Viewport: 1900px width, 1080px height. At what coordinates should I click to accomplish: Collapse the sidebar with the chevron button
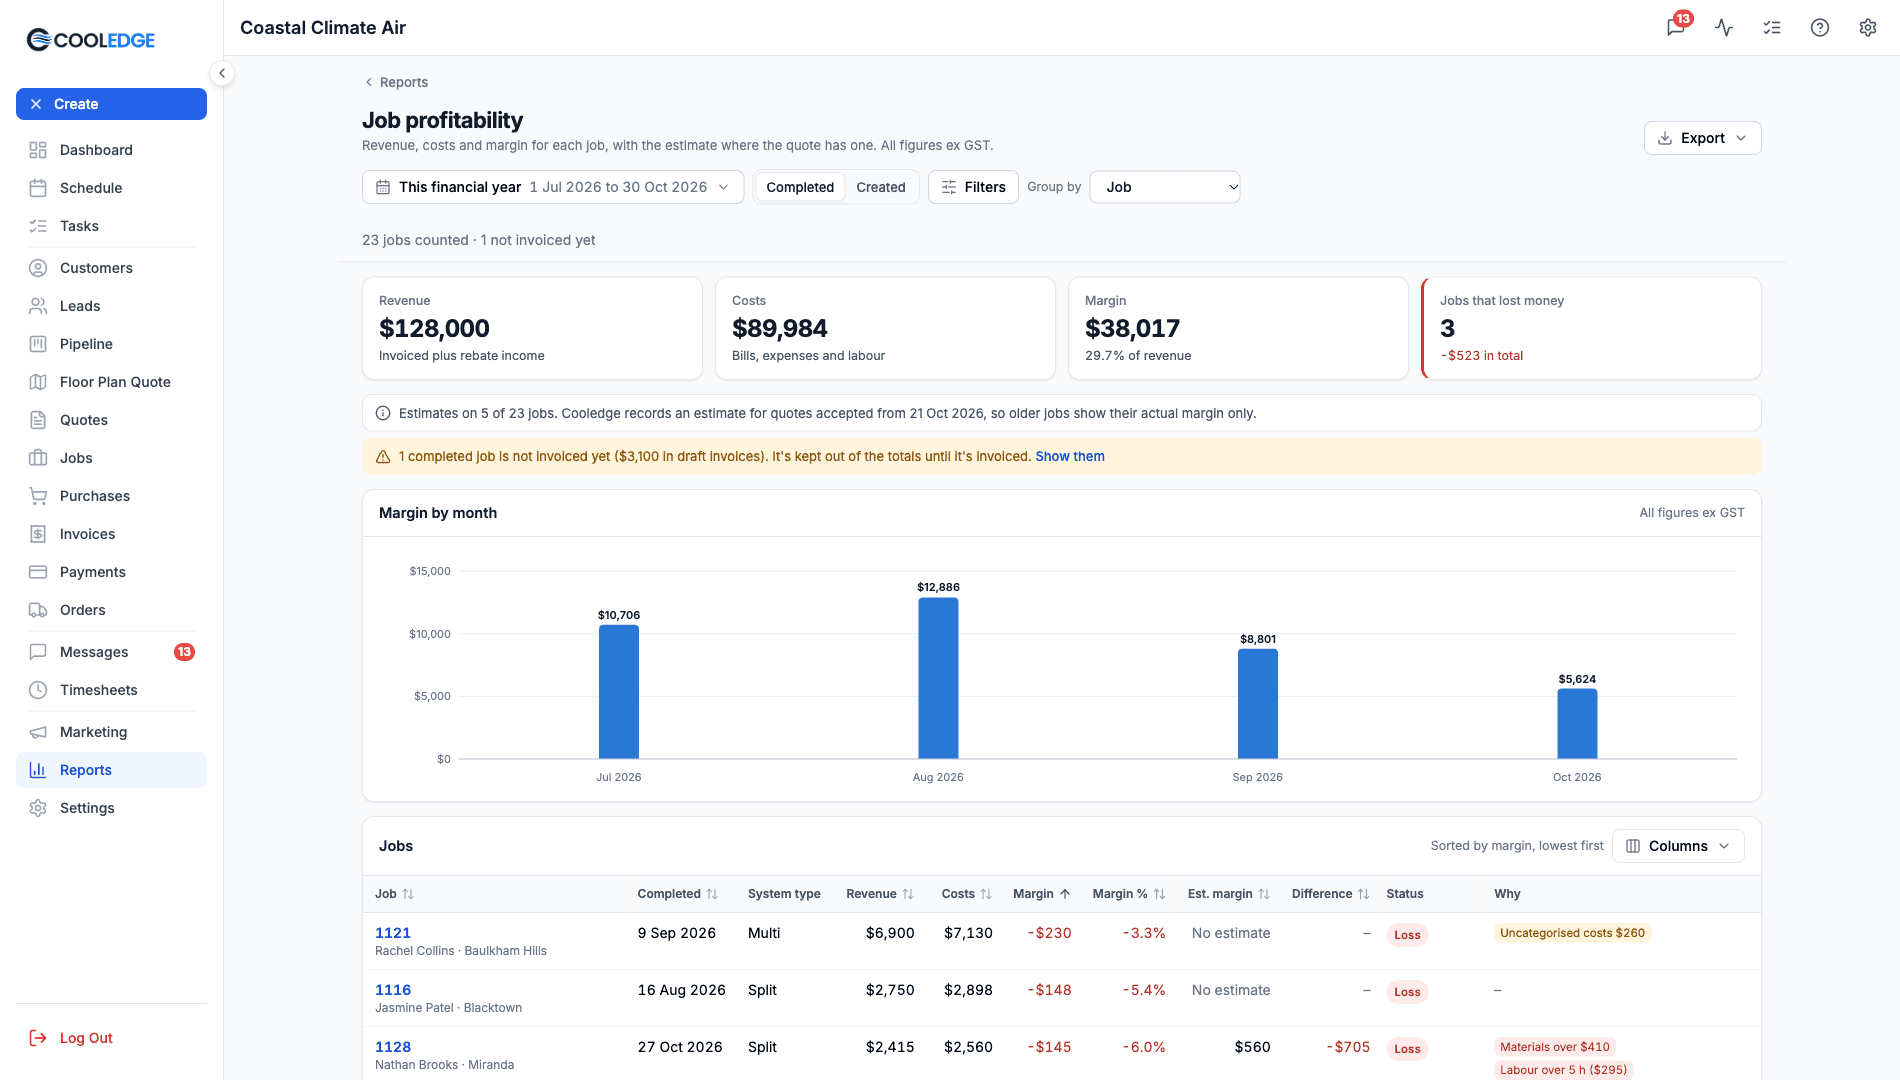tap(222, 73)
